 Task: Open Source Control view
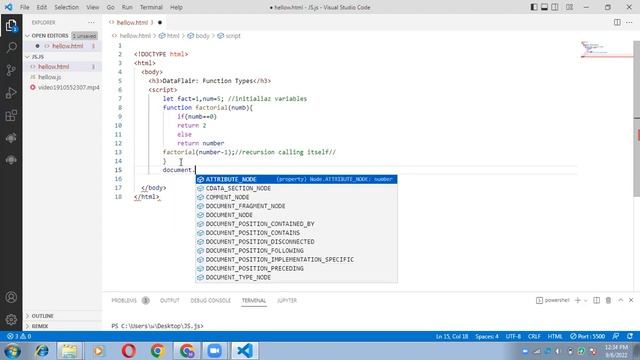[x=11, y=70]
